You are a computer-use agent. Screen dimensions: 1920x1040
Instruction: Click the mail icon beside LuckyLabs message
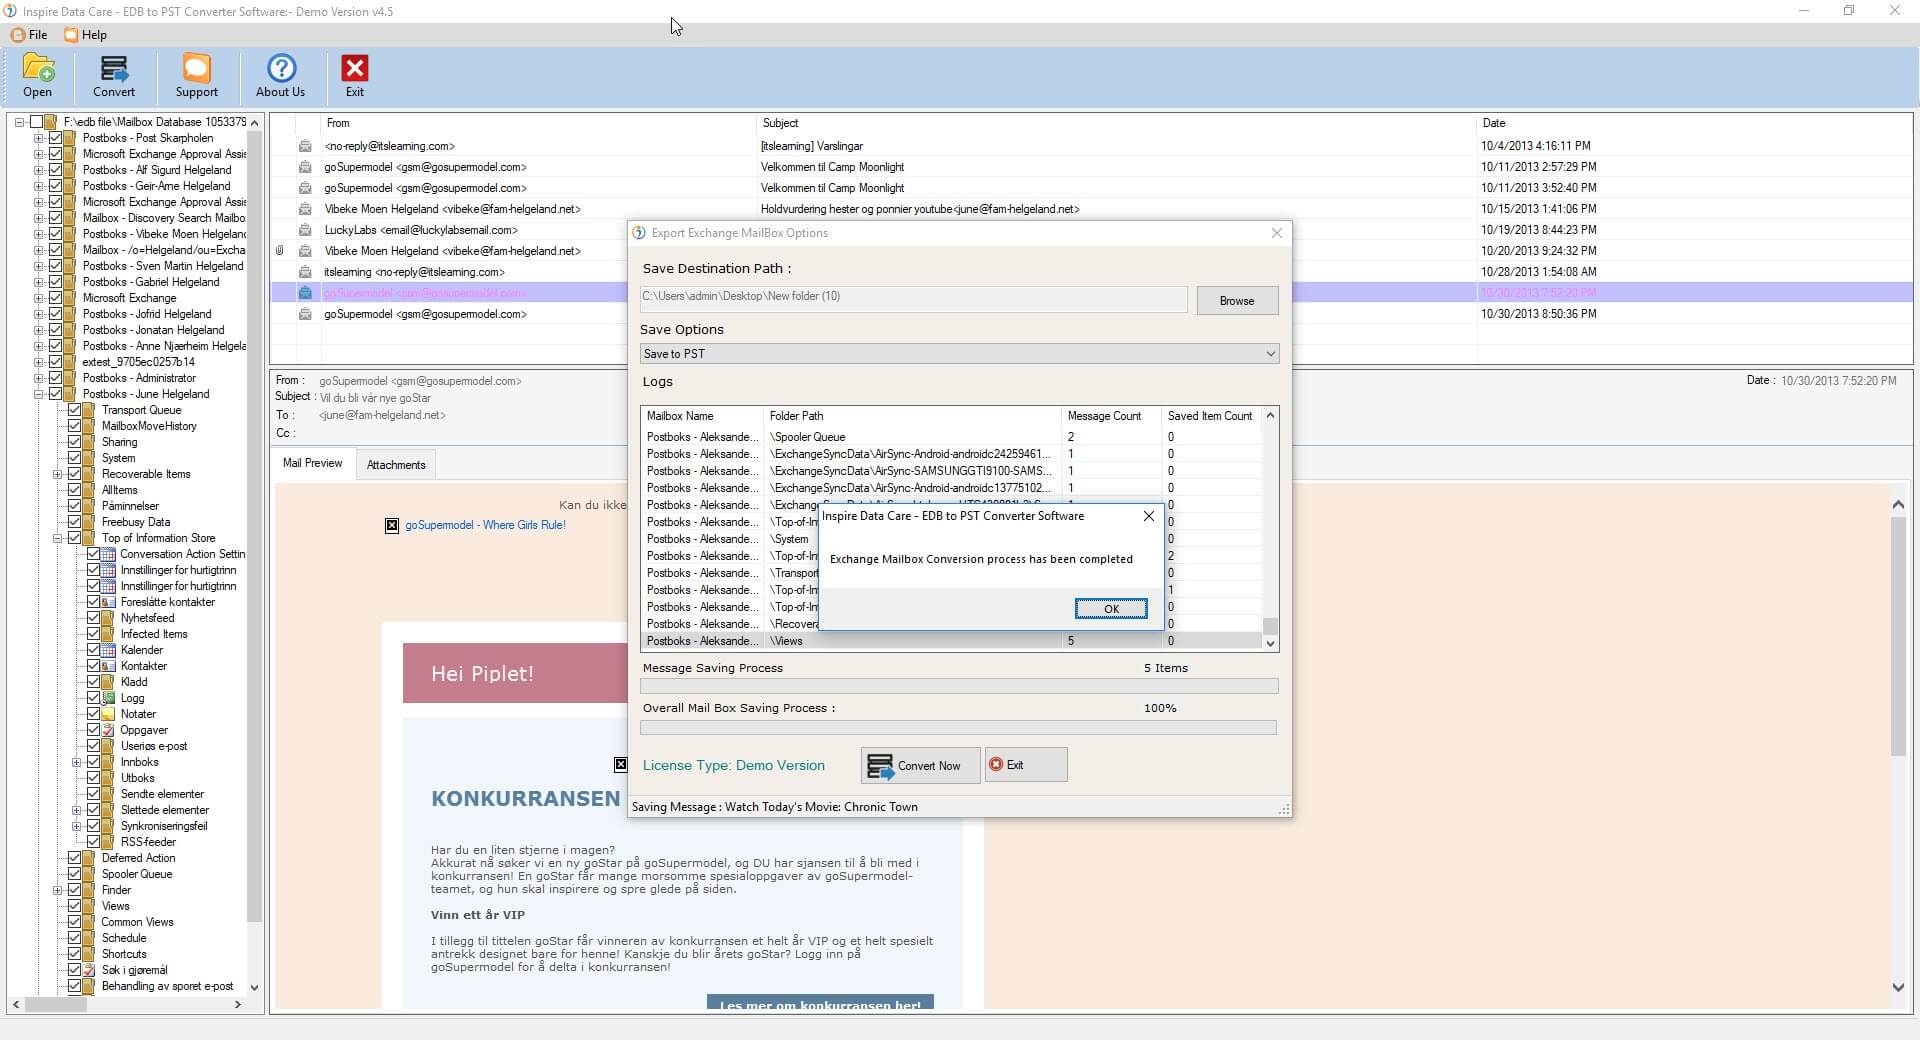(x=305, y=230)
